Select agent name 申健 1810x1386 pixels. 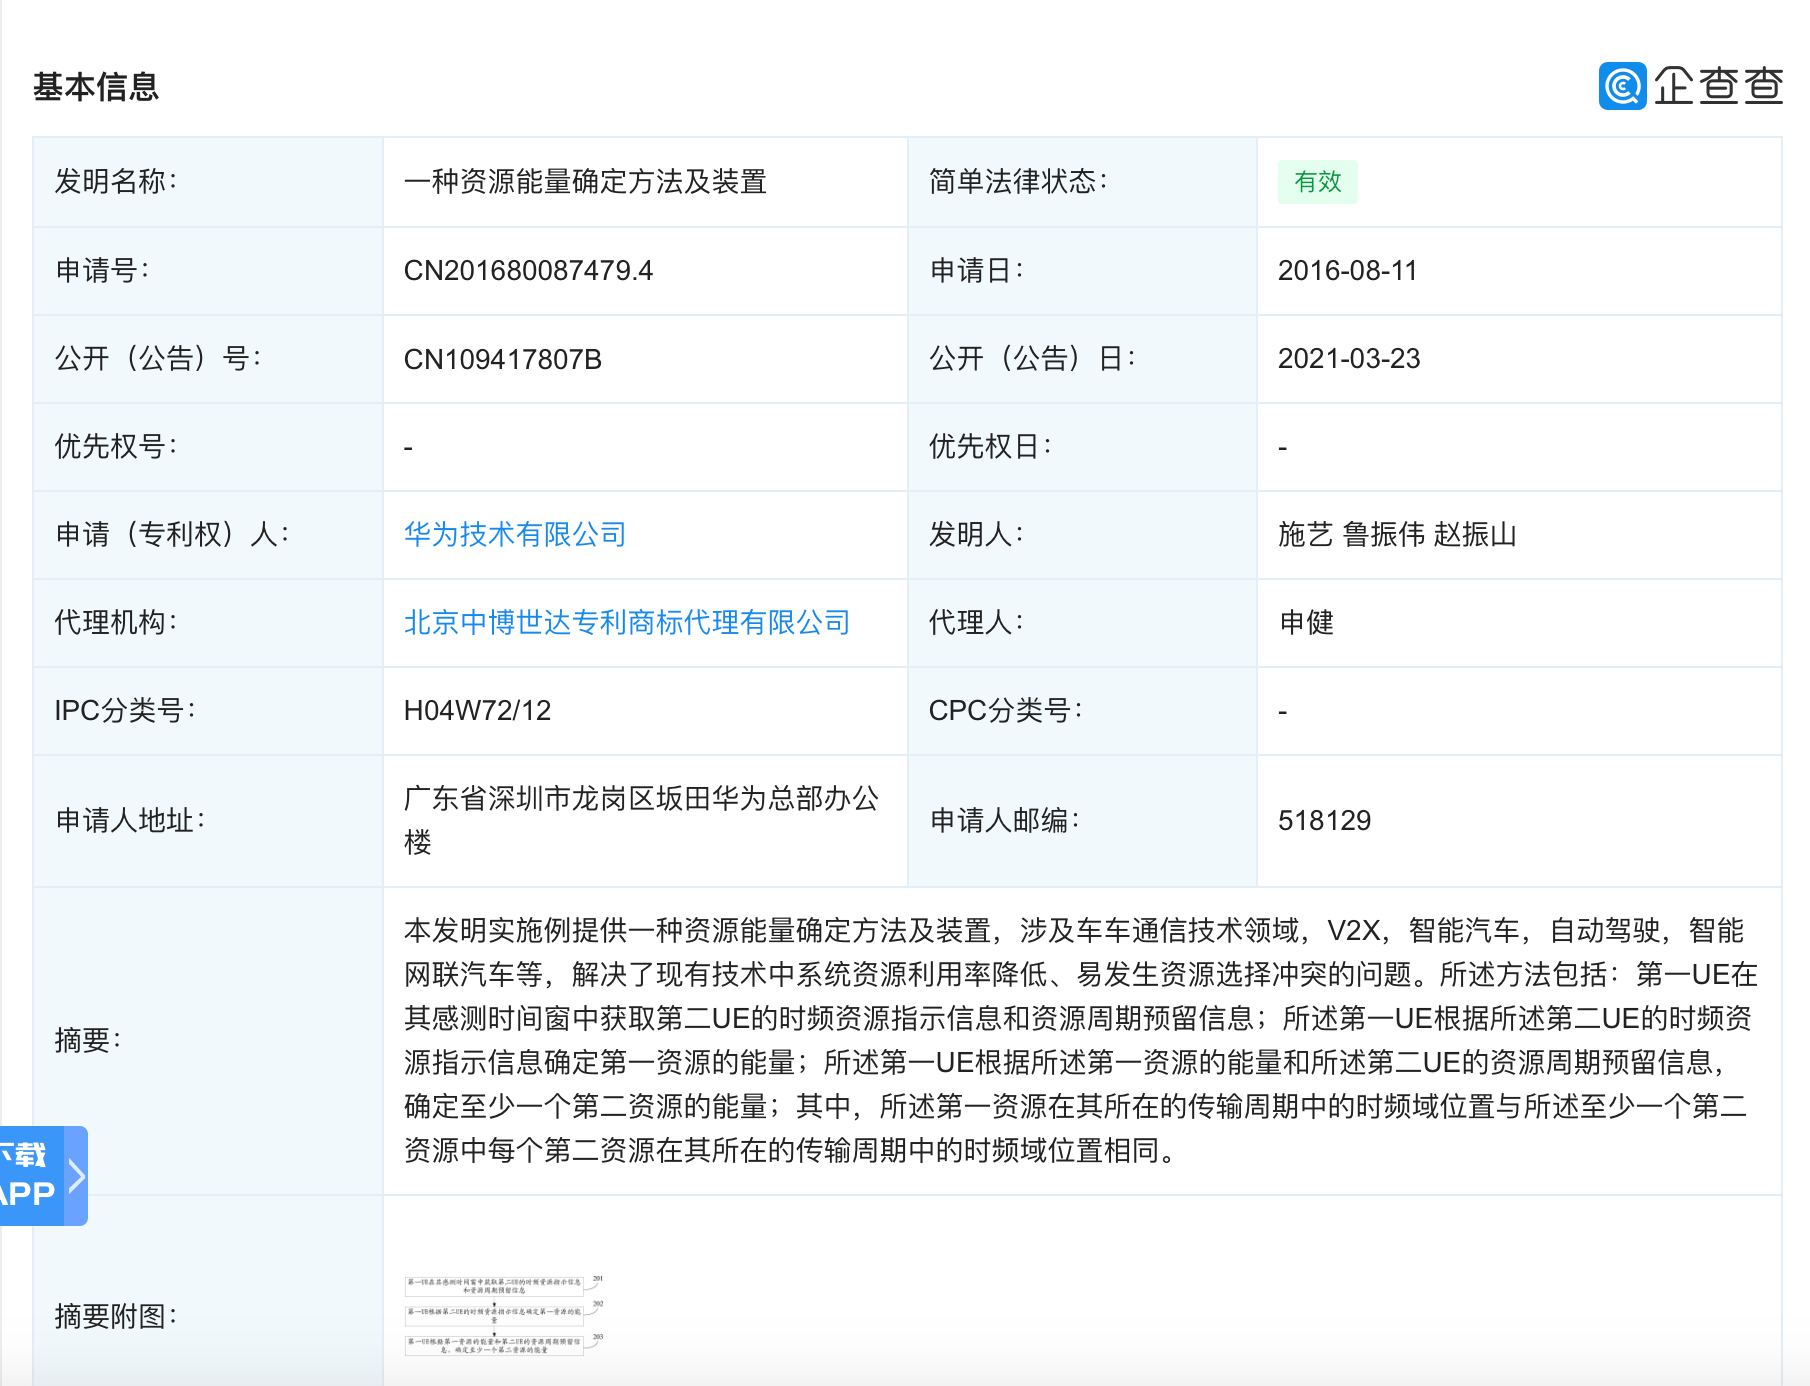point(1306,622)
